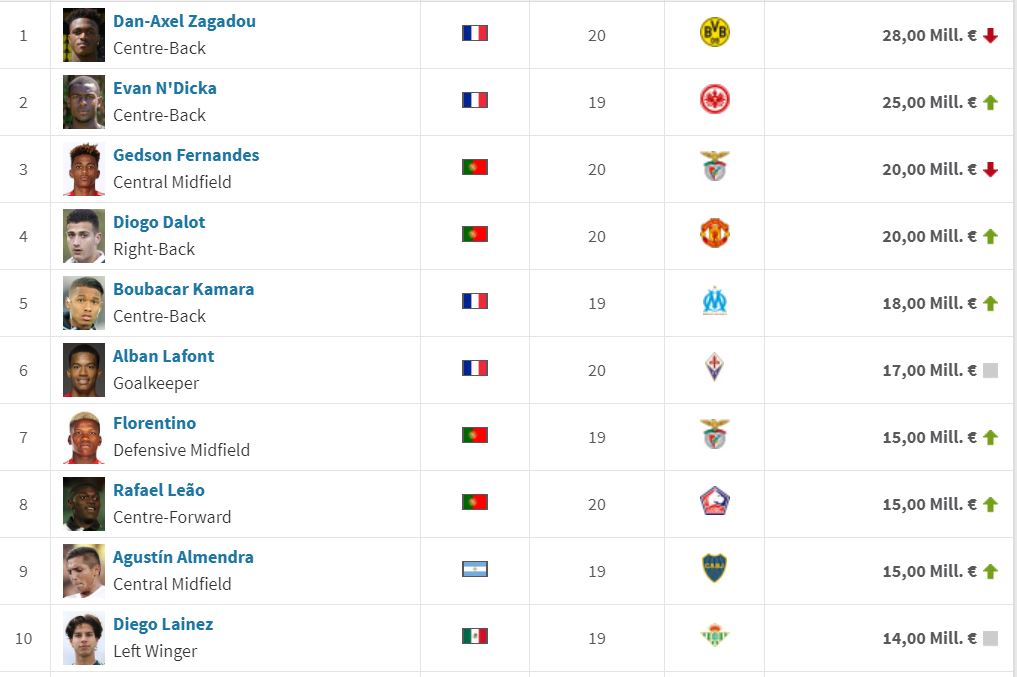Open Diogo Dalot player profile link
This screenshot has width=1017, height=677.
pyautogui.click(x=159, y=222)
